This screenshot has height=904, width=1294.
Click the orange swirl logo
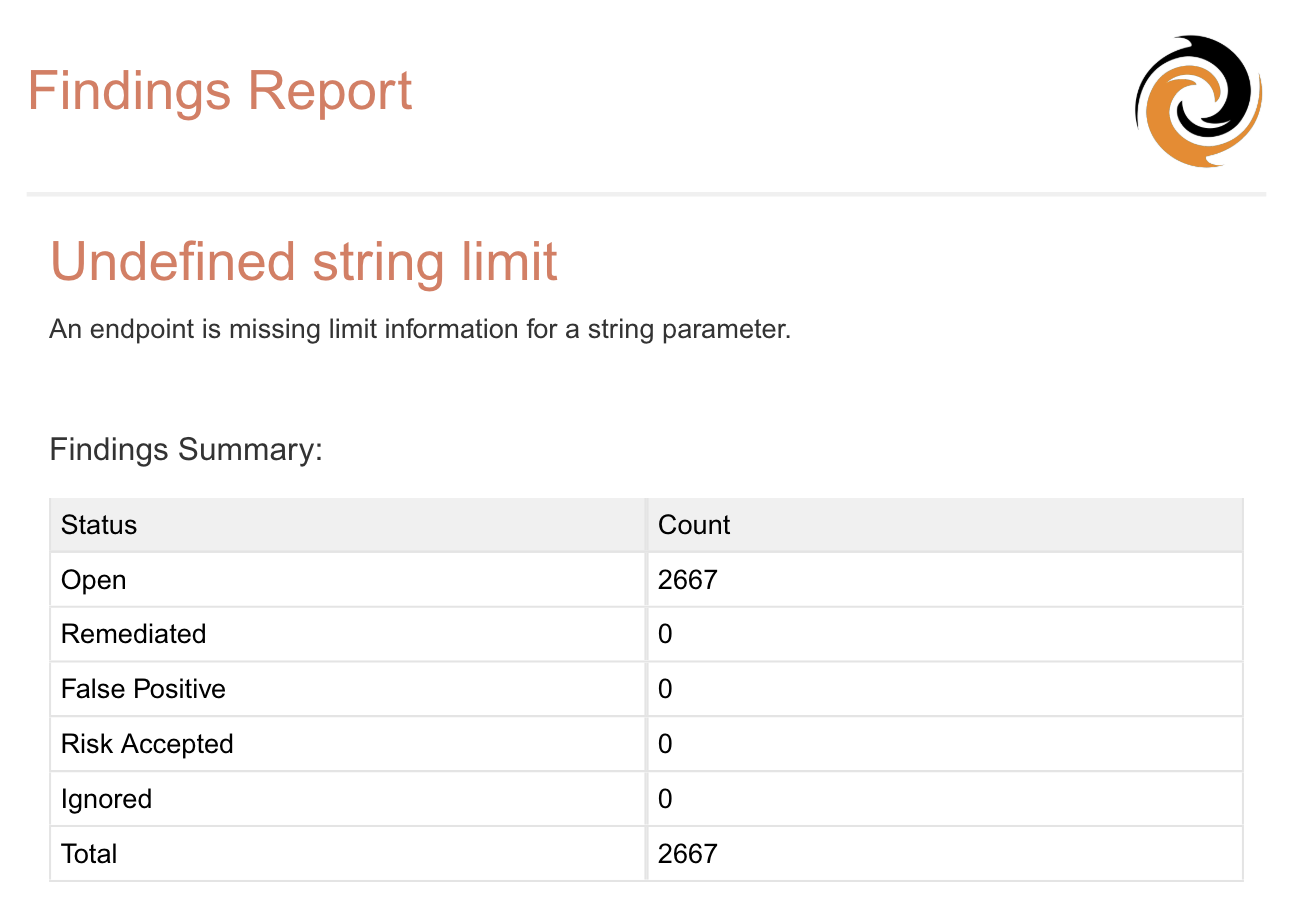click(x=1198, y=100)
